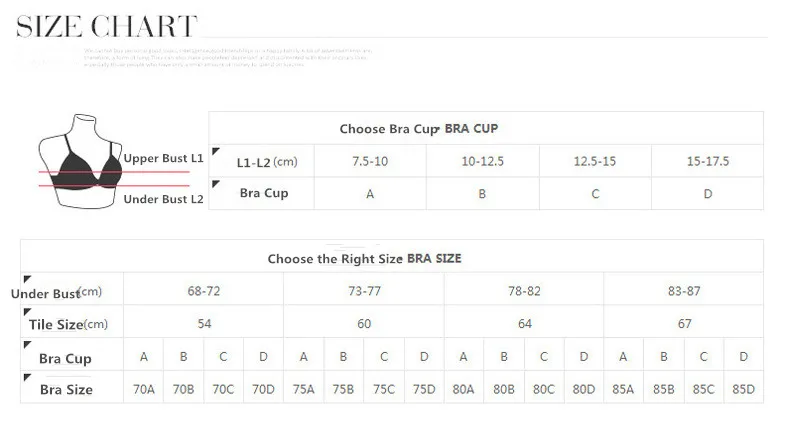790x432 pixels.
Task: Select bra size 75C
Action: [384, 388]
